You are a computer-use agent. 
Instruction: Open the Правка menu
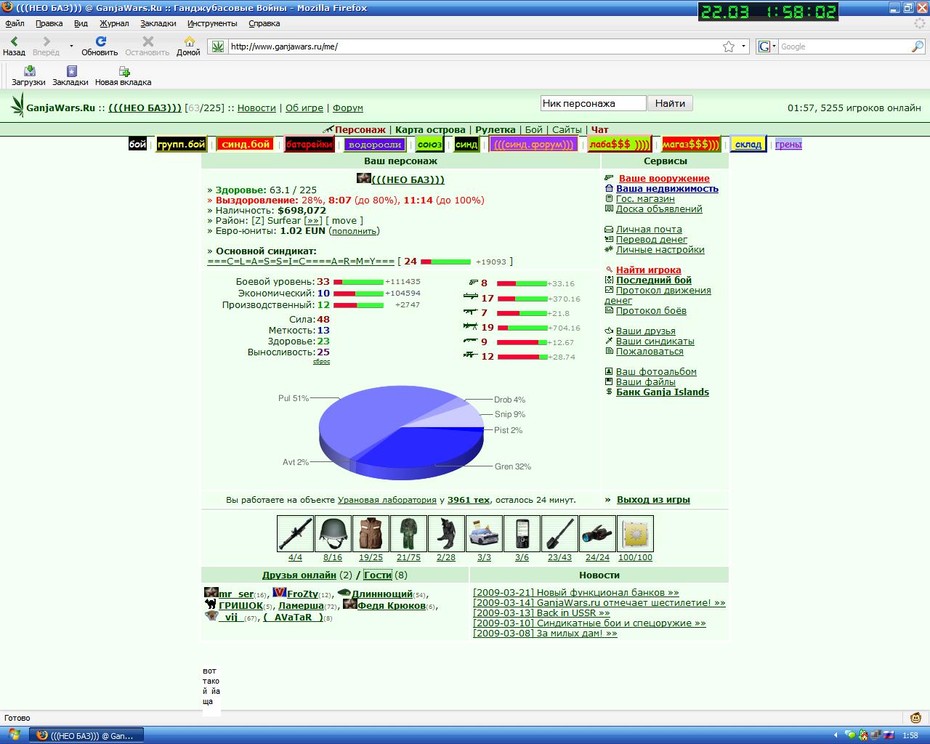click(49, 24)
